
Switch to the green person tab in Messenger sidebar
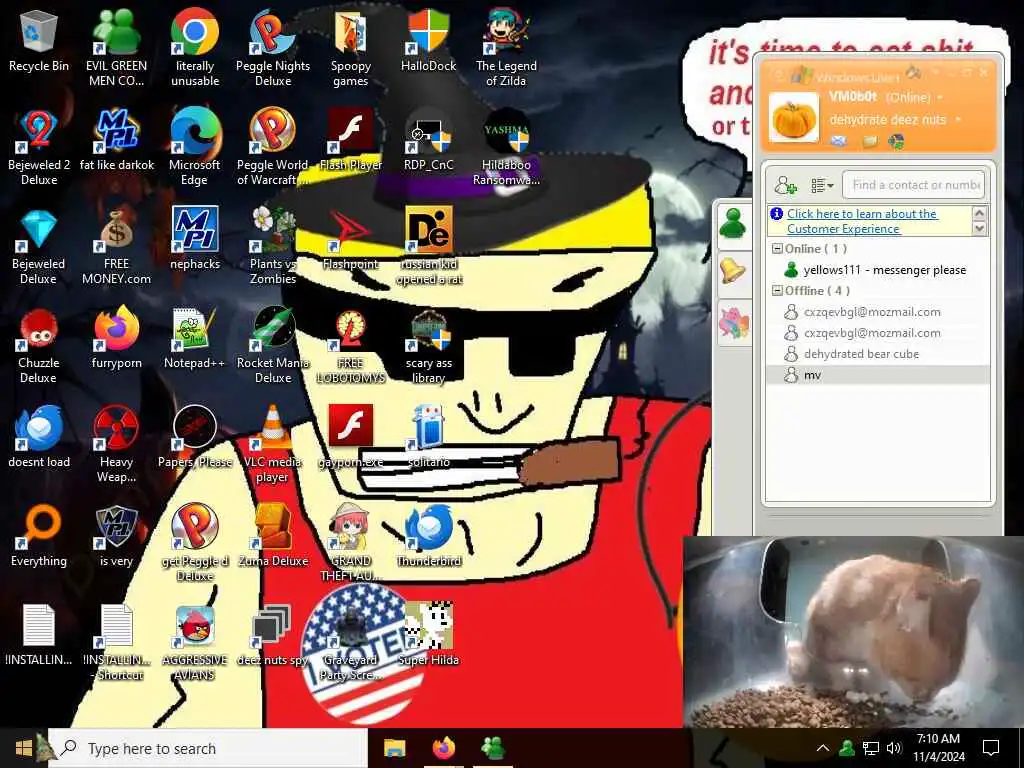733,224
